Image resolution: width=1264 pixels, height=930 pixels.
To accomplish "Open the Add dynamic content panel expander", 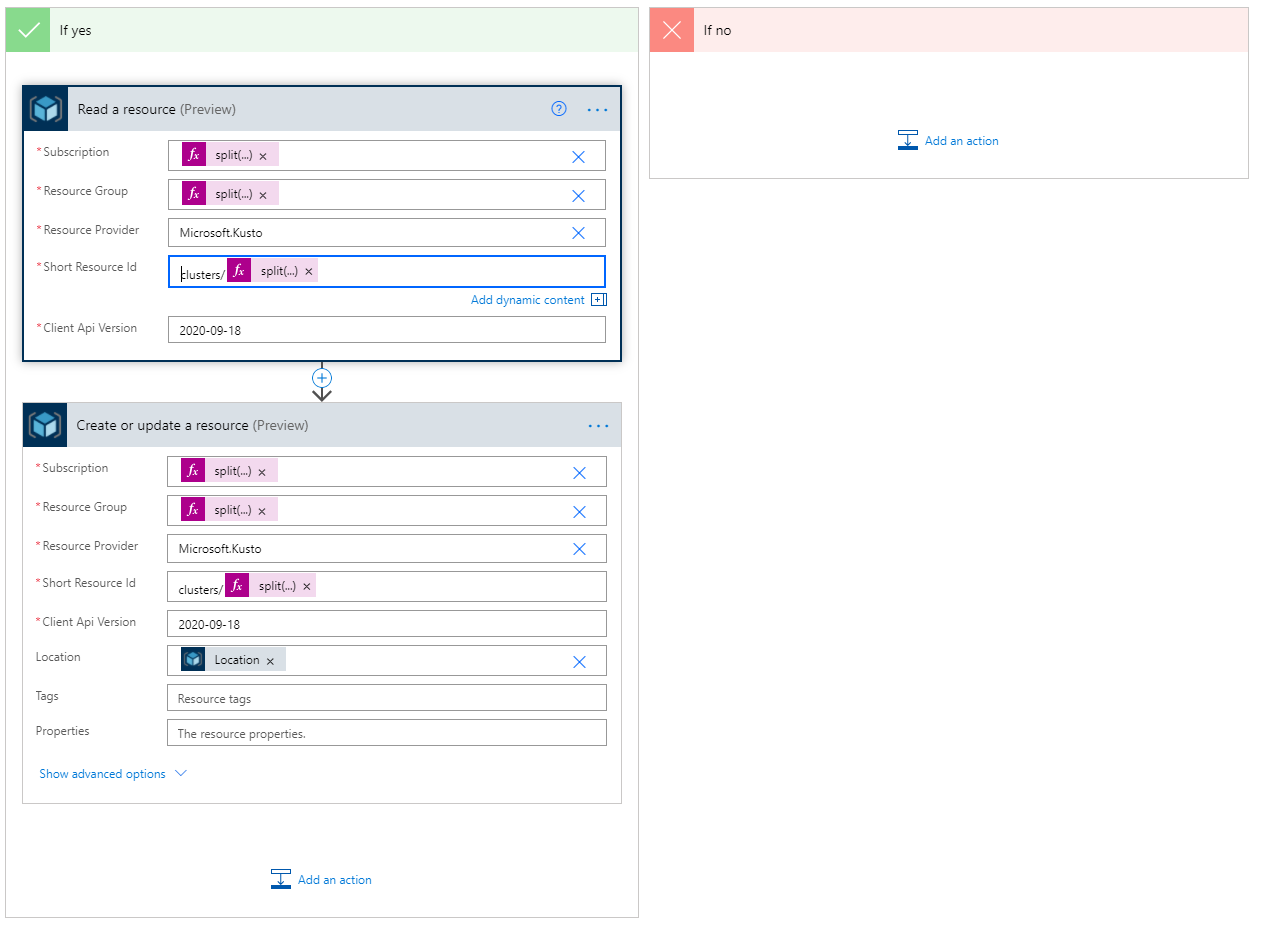I will (599, 299).
